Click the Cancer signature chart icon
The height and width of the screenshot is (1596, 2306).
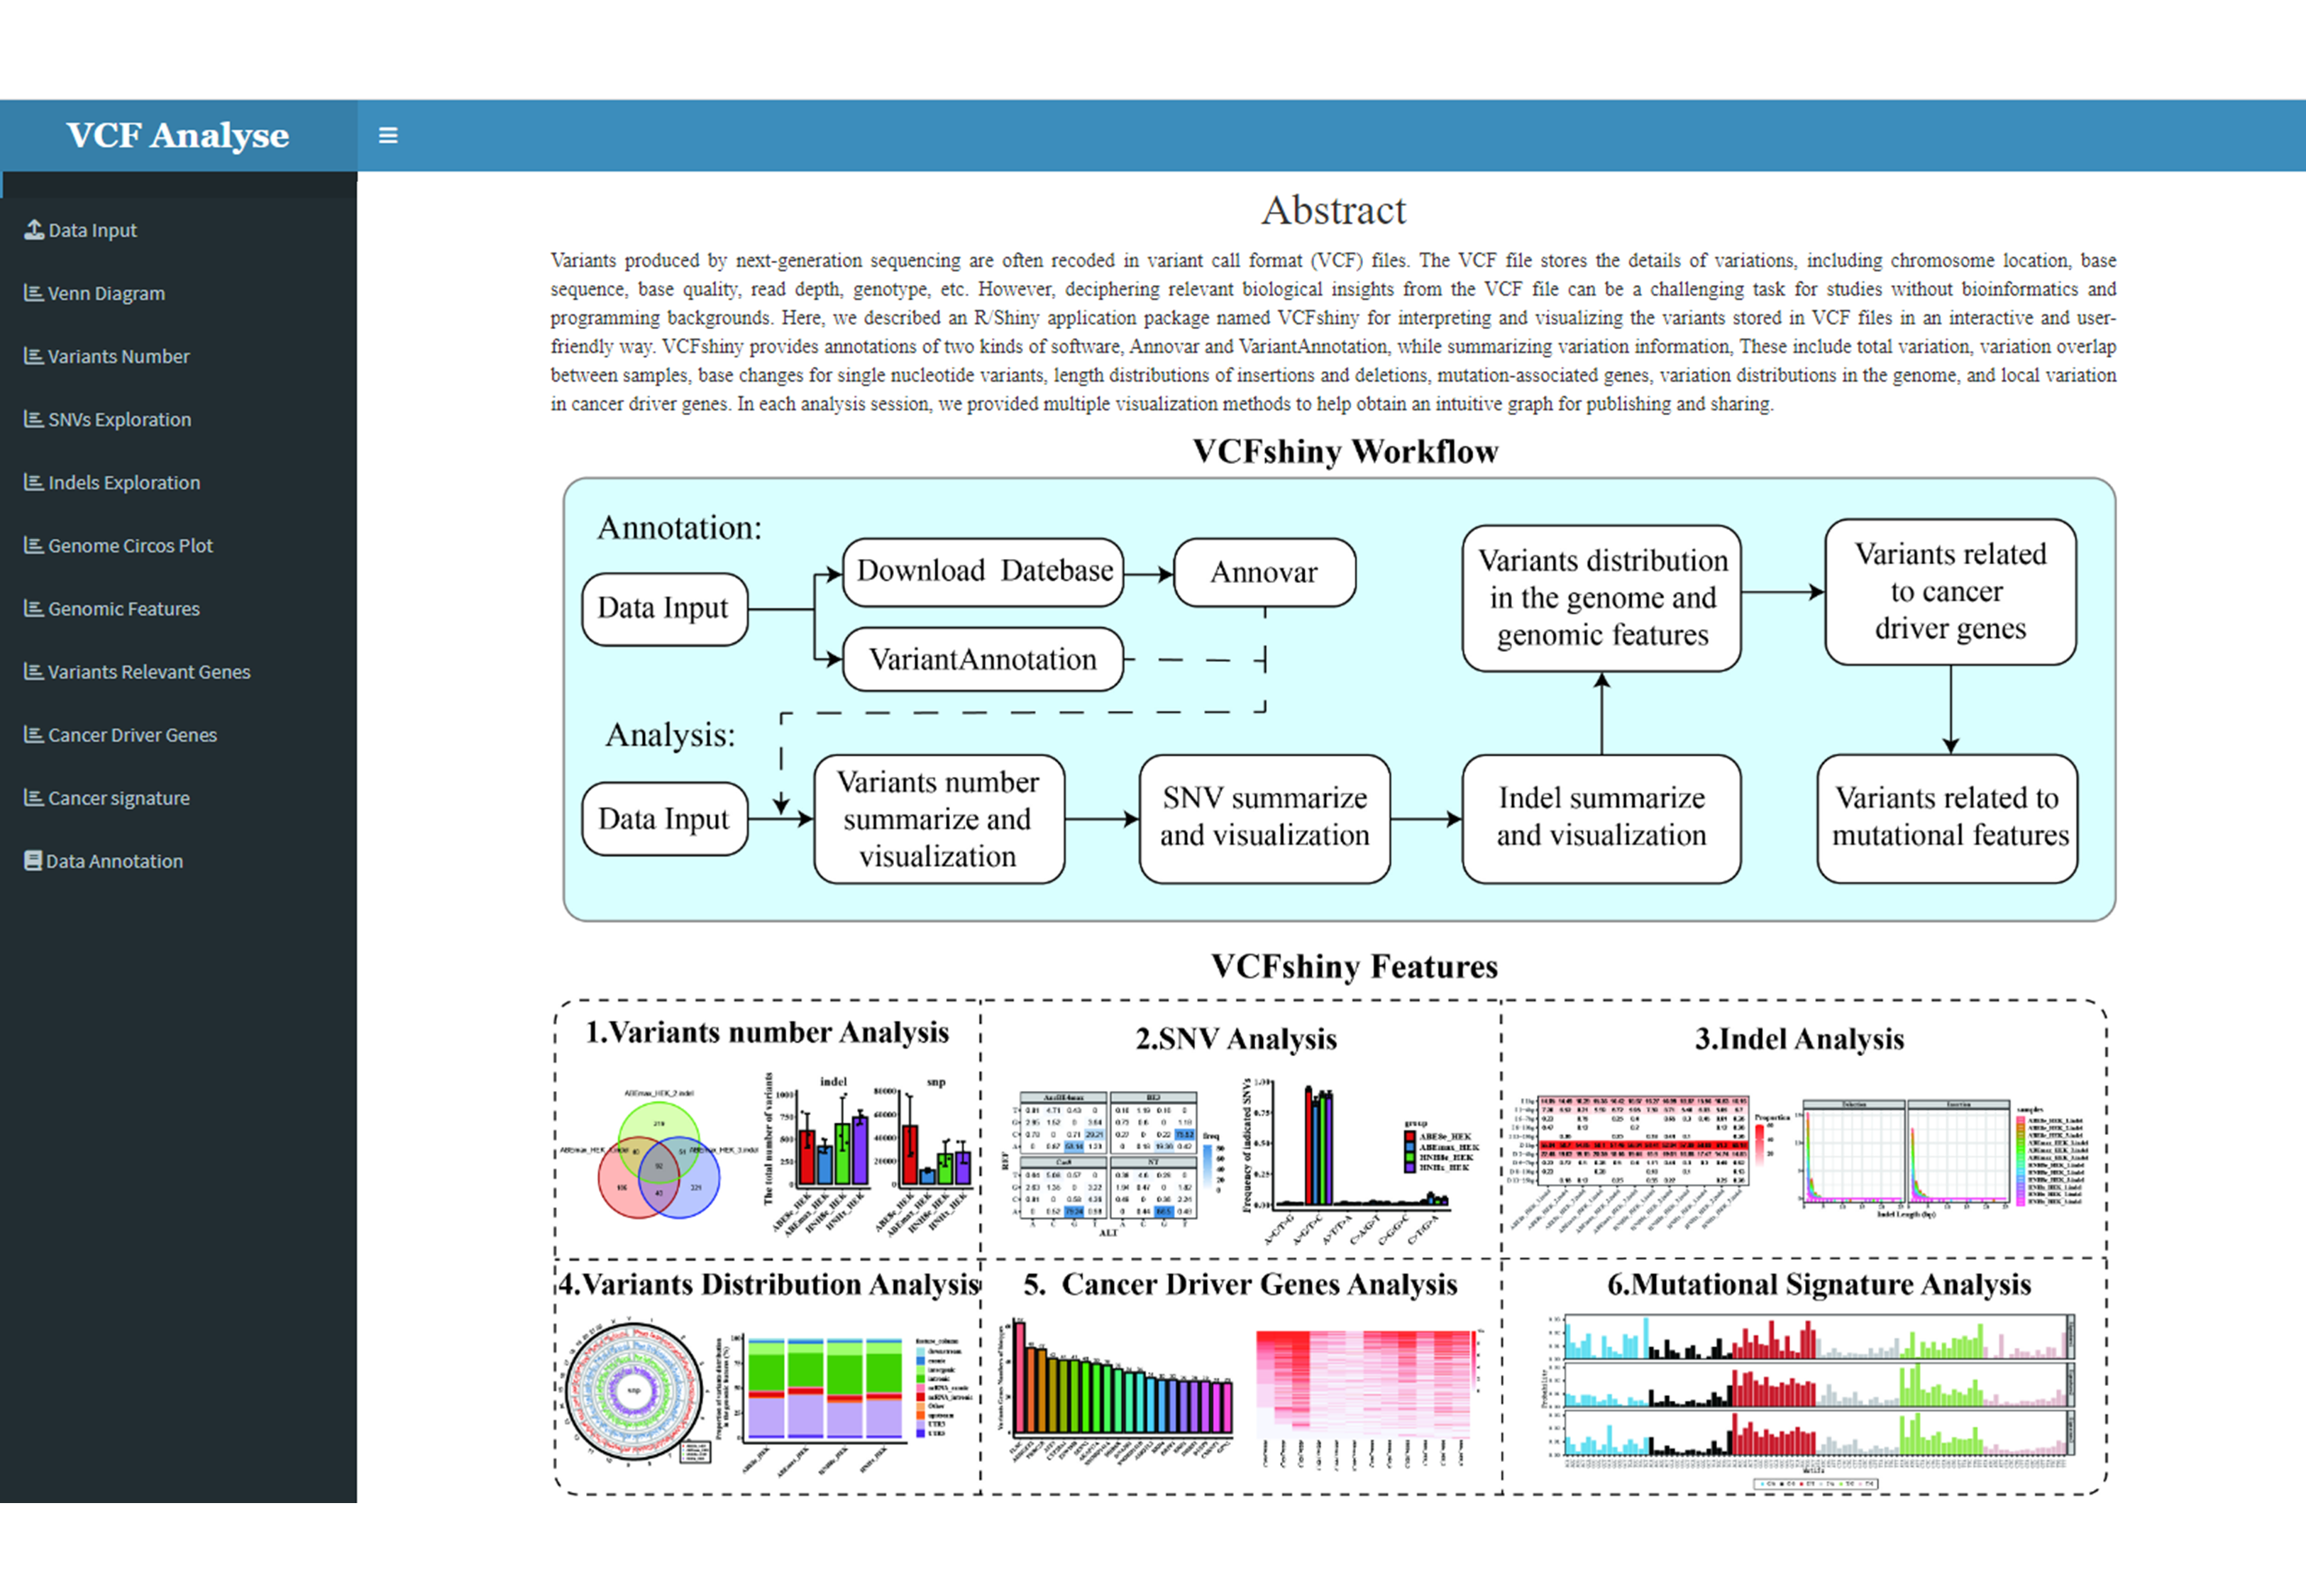(34, 797)
